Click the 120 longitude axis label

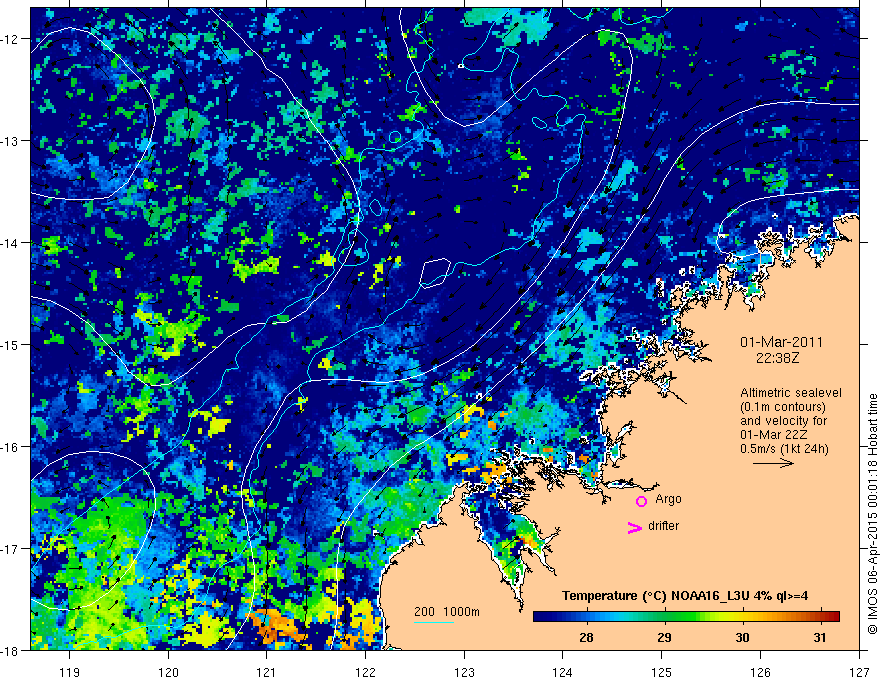click(x=168, y=672)
